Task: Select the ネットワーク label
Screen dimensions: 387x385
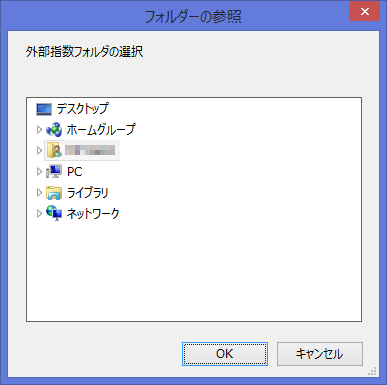Action: coord(93,213)
